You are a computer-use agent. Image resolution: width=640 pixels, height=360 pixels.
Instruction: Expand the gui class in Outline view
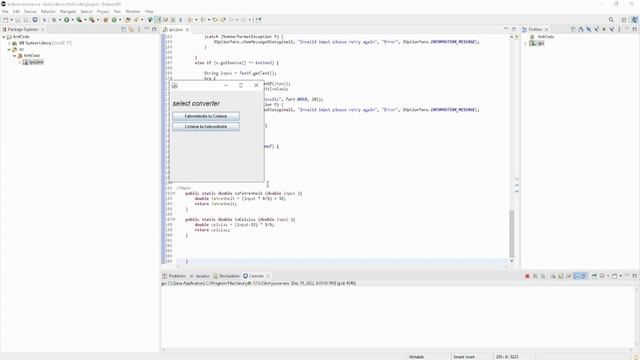[x=526, y=43]
